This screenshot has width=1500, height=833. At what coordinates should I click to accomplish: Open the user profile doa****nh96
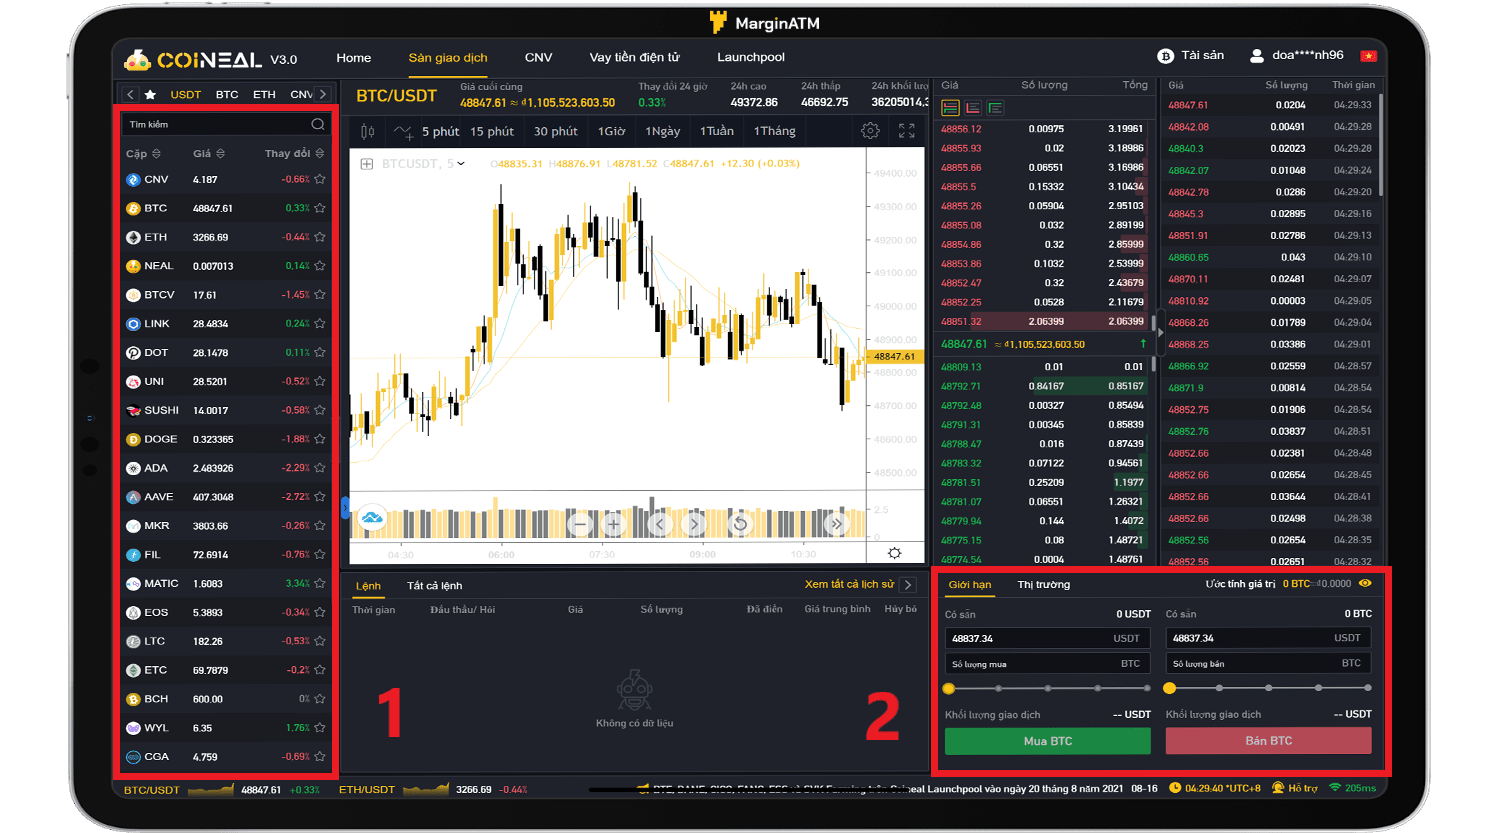(1297, 55)
